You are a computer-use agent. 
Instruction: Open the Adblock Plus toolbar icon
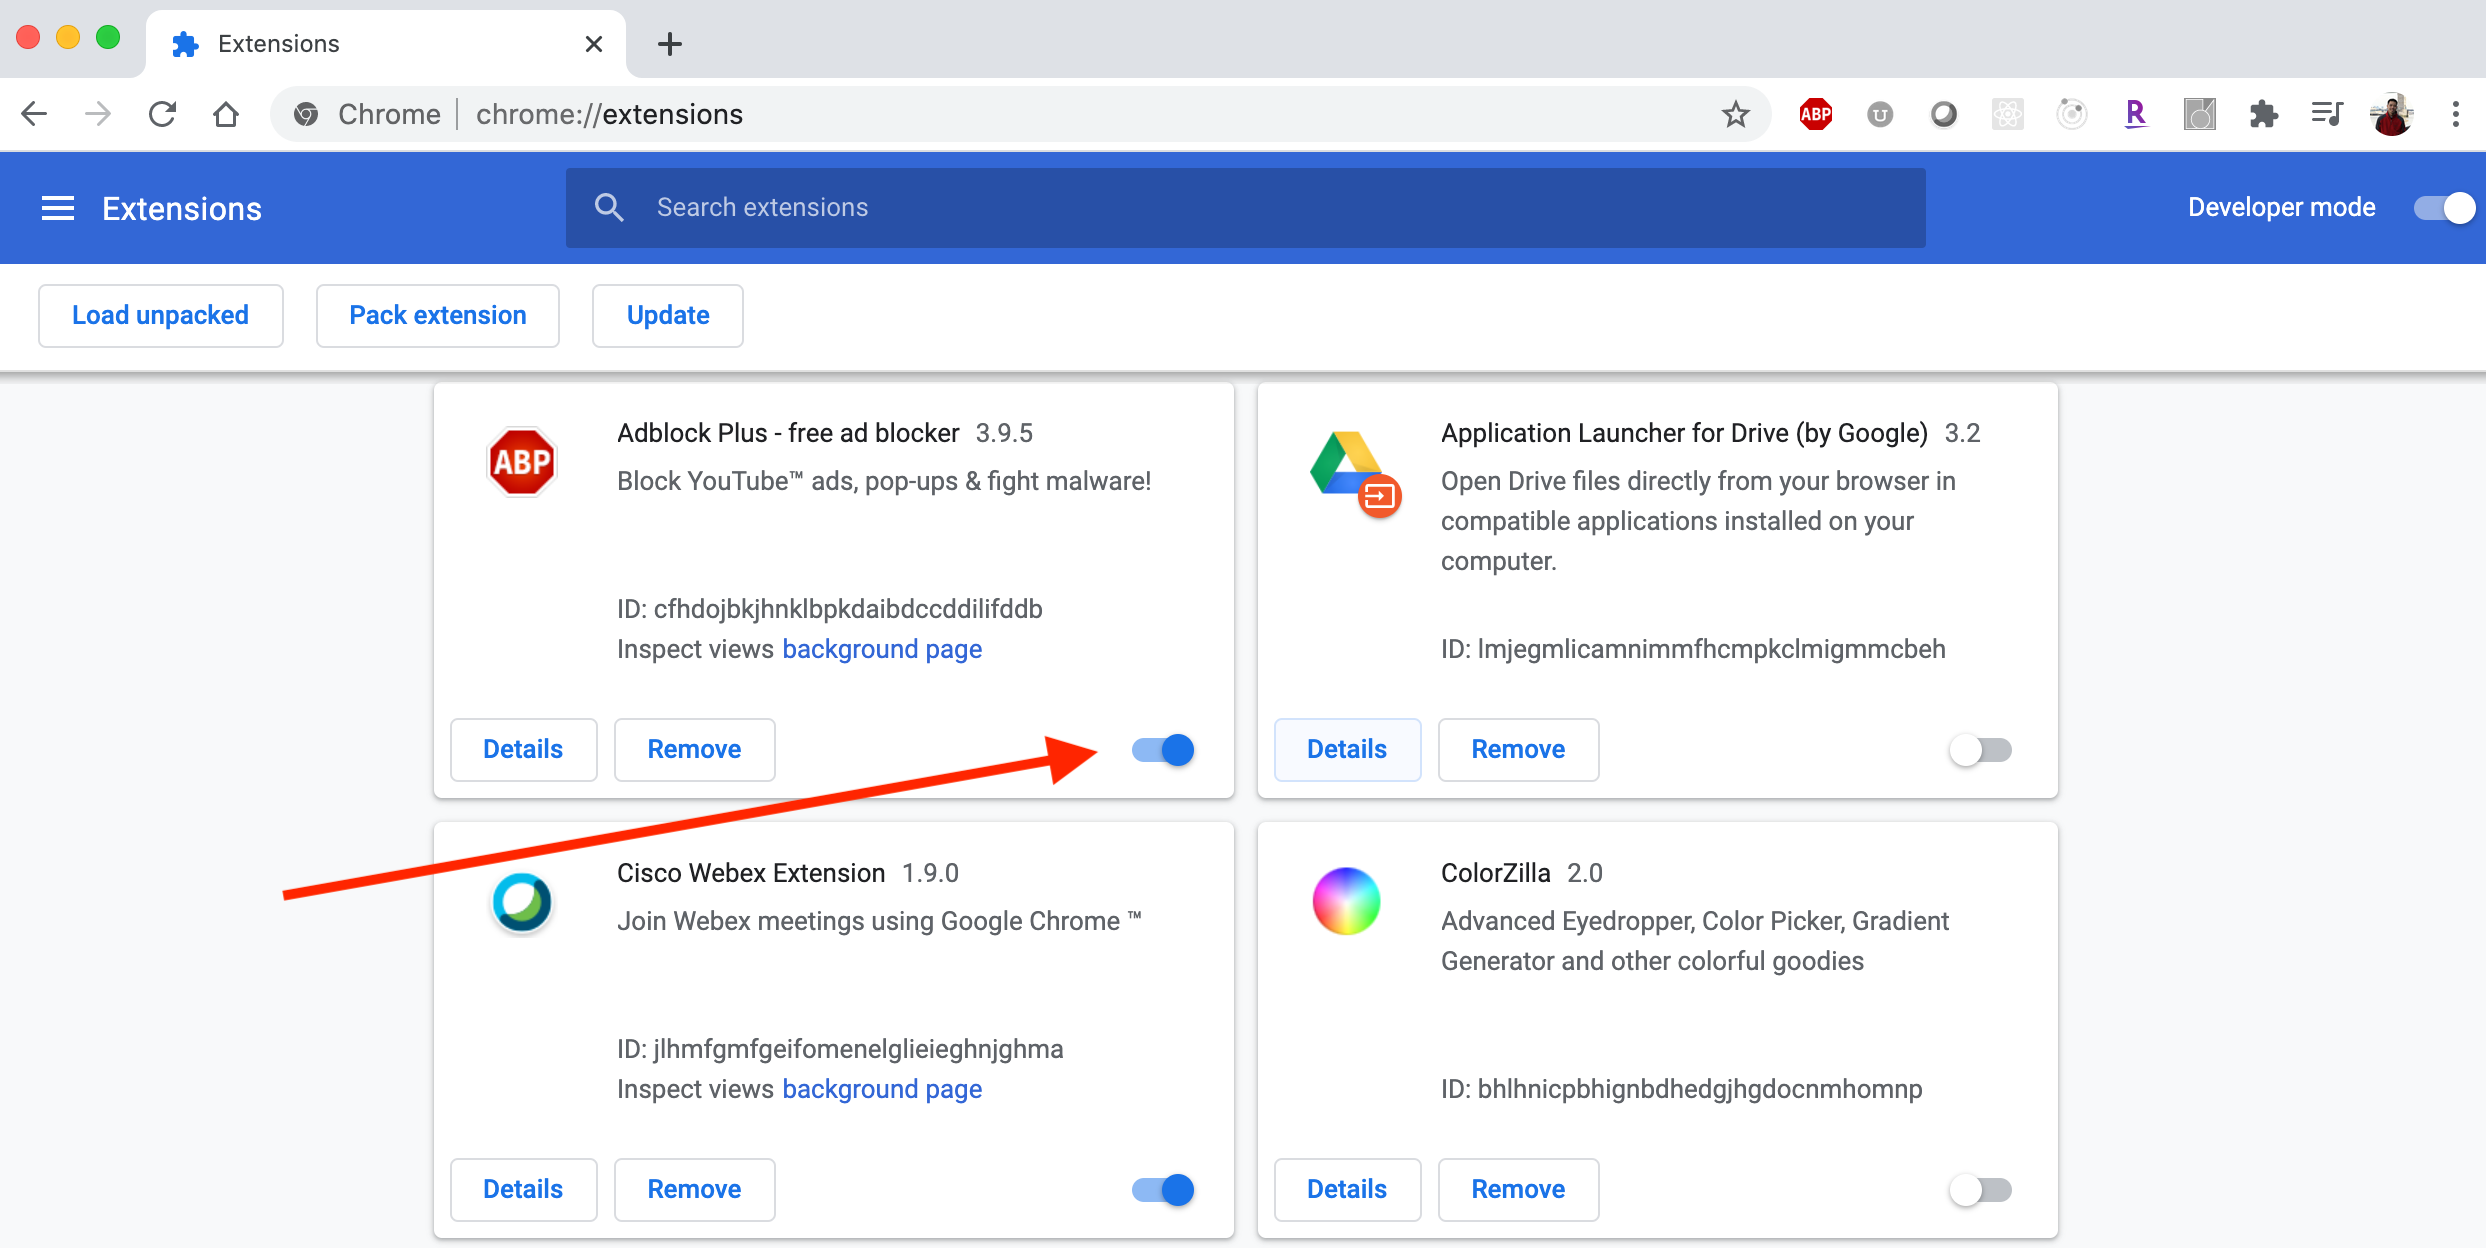pos(1816,114)
